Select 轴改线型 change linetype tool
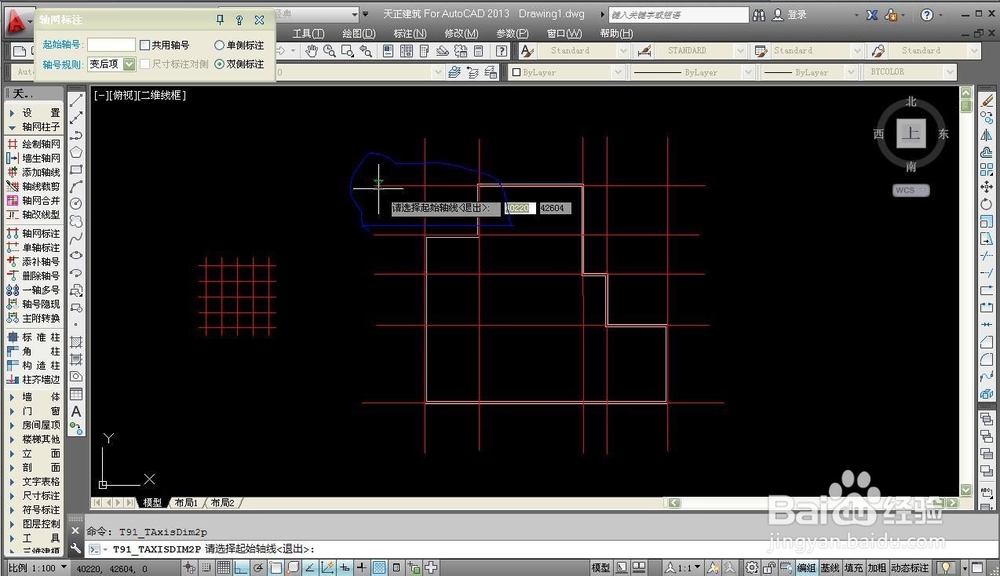 pyautogui.click(x=34, y=214)
